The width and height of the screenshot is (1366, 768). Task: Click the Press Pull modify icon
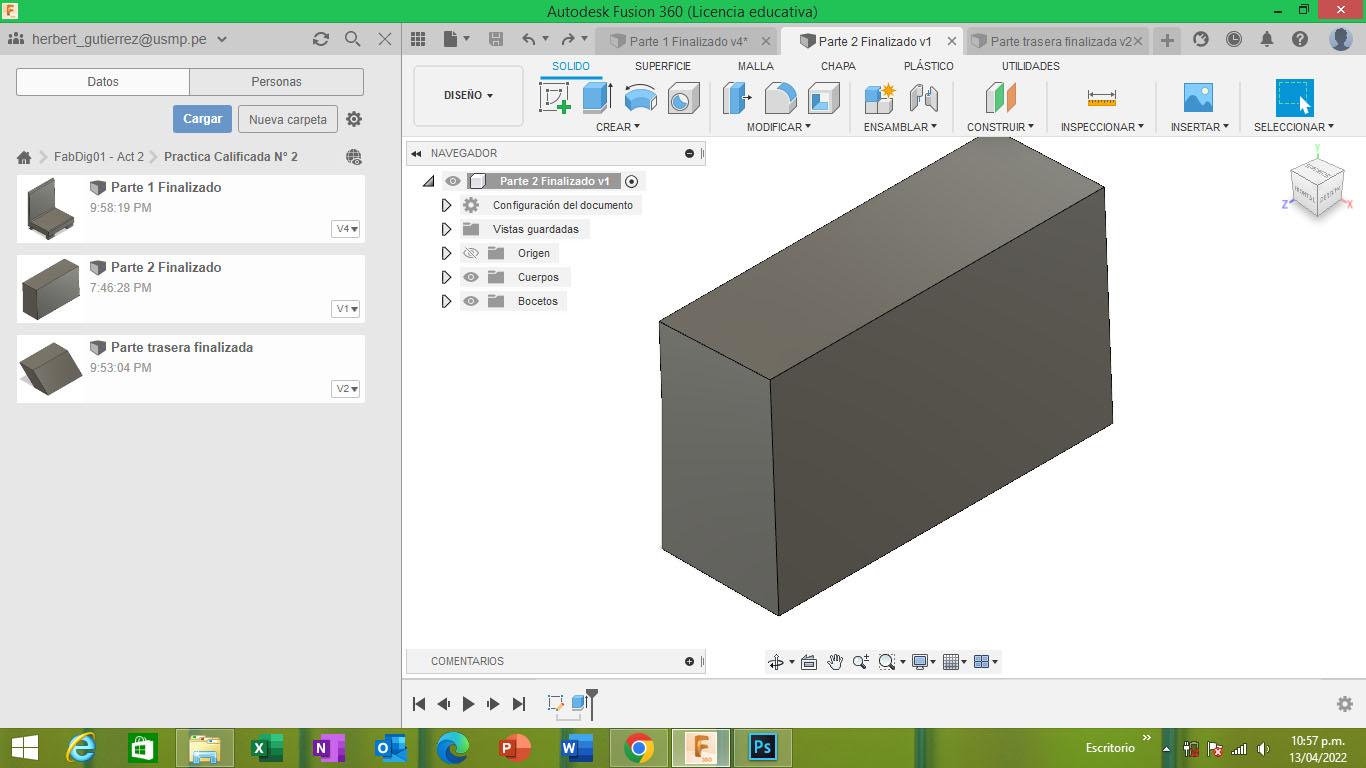[737, 98]
